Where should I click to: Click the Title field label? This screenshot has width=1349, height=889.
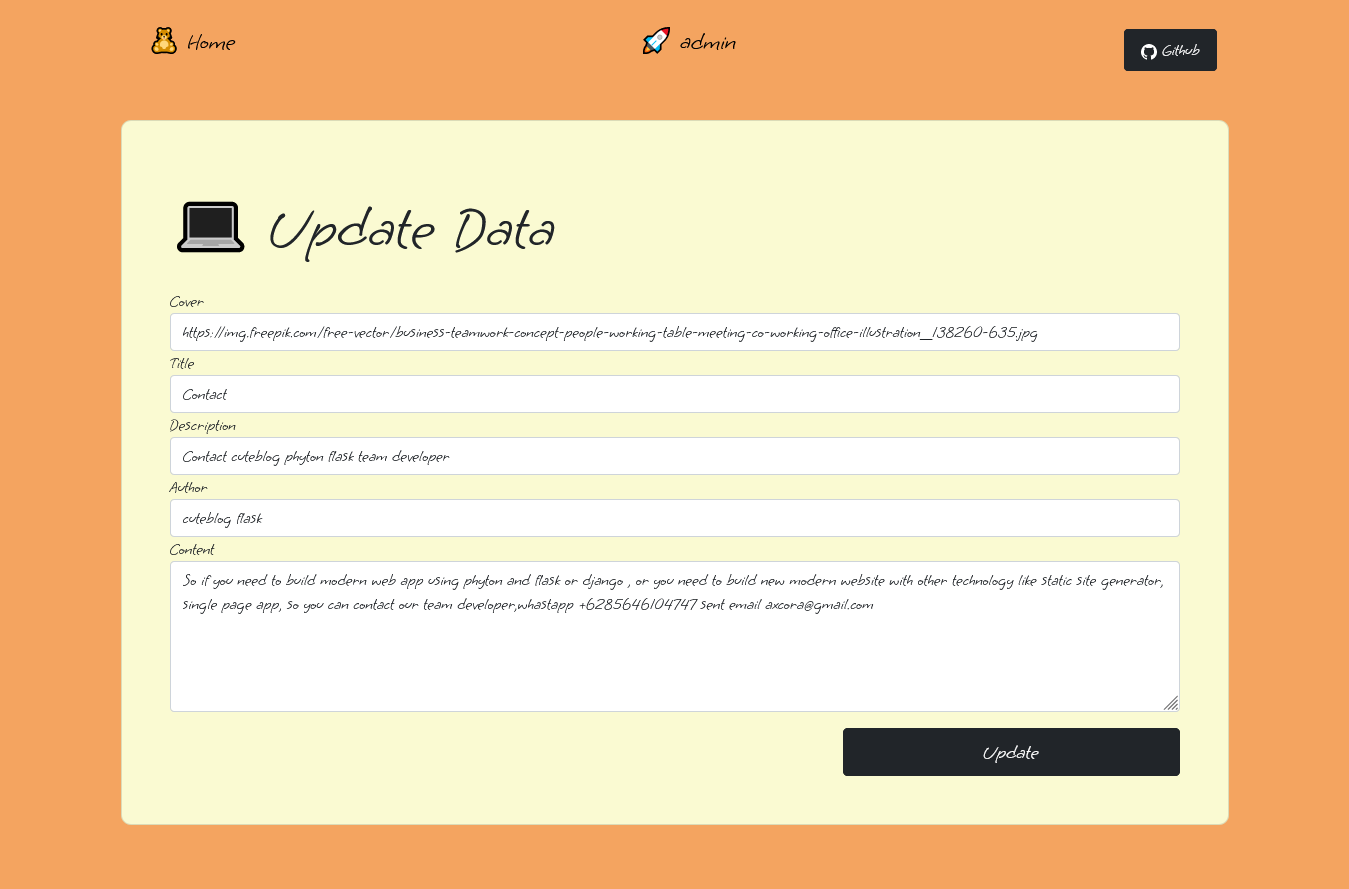[182, 364]
